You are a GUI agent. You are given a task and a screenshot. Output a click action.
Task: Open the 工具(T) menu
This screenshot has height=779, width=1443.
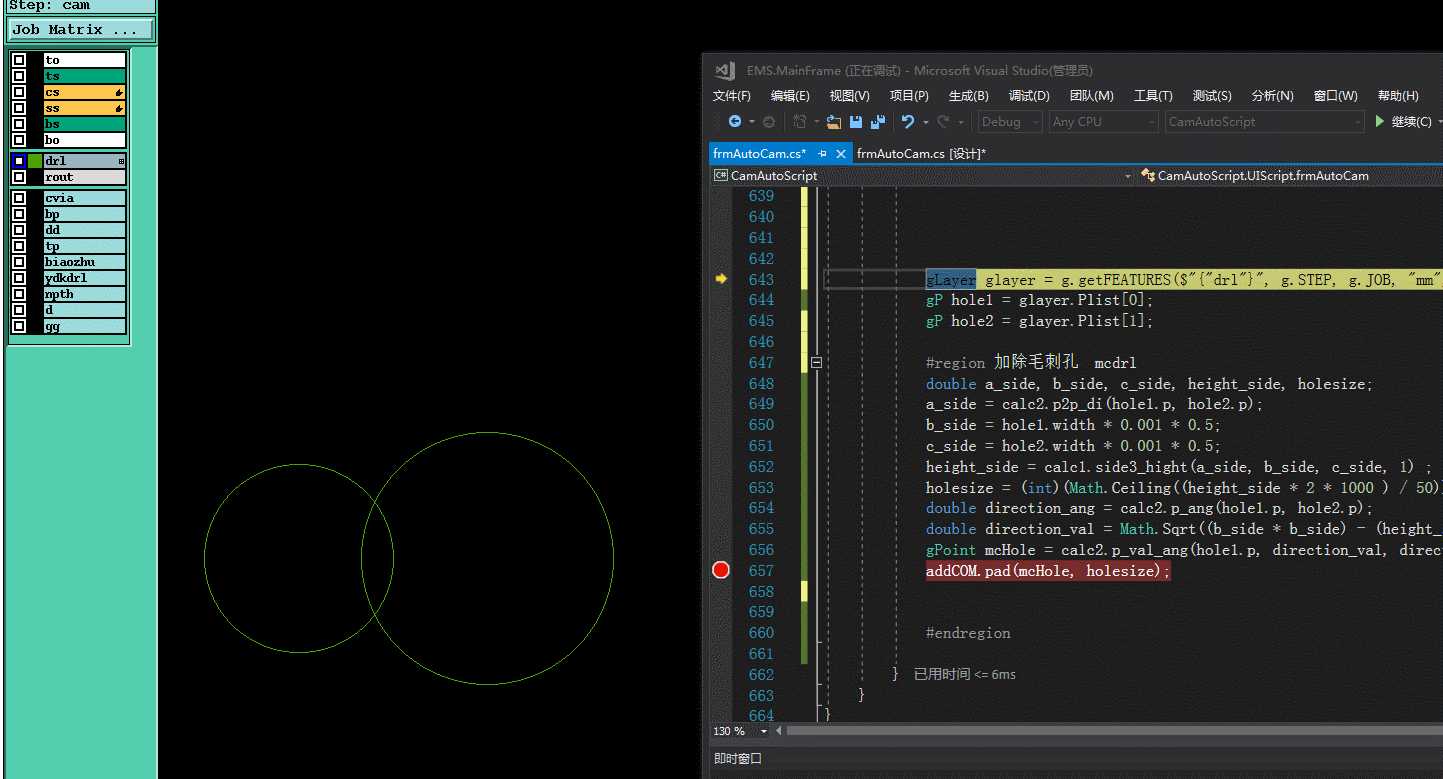tap(1153, 96)
